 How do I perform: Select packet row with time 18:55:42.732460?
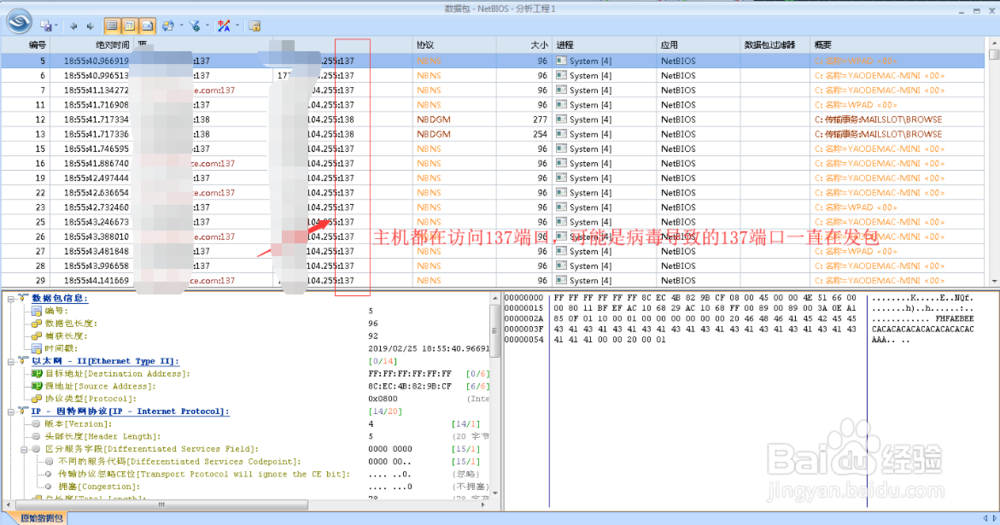(493, 207)
